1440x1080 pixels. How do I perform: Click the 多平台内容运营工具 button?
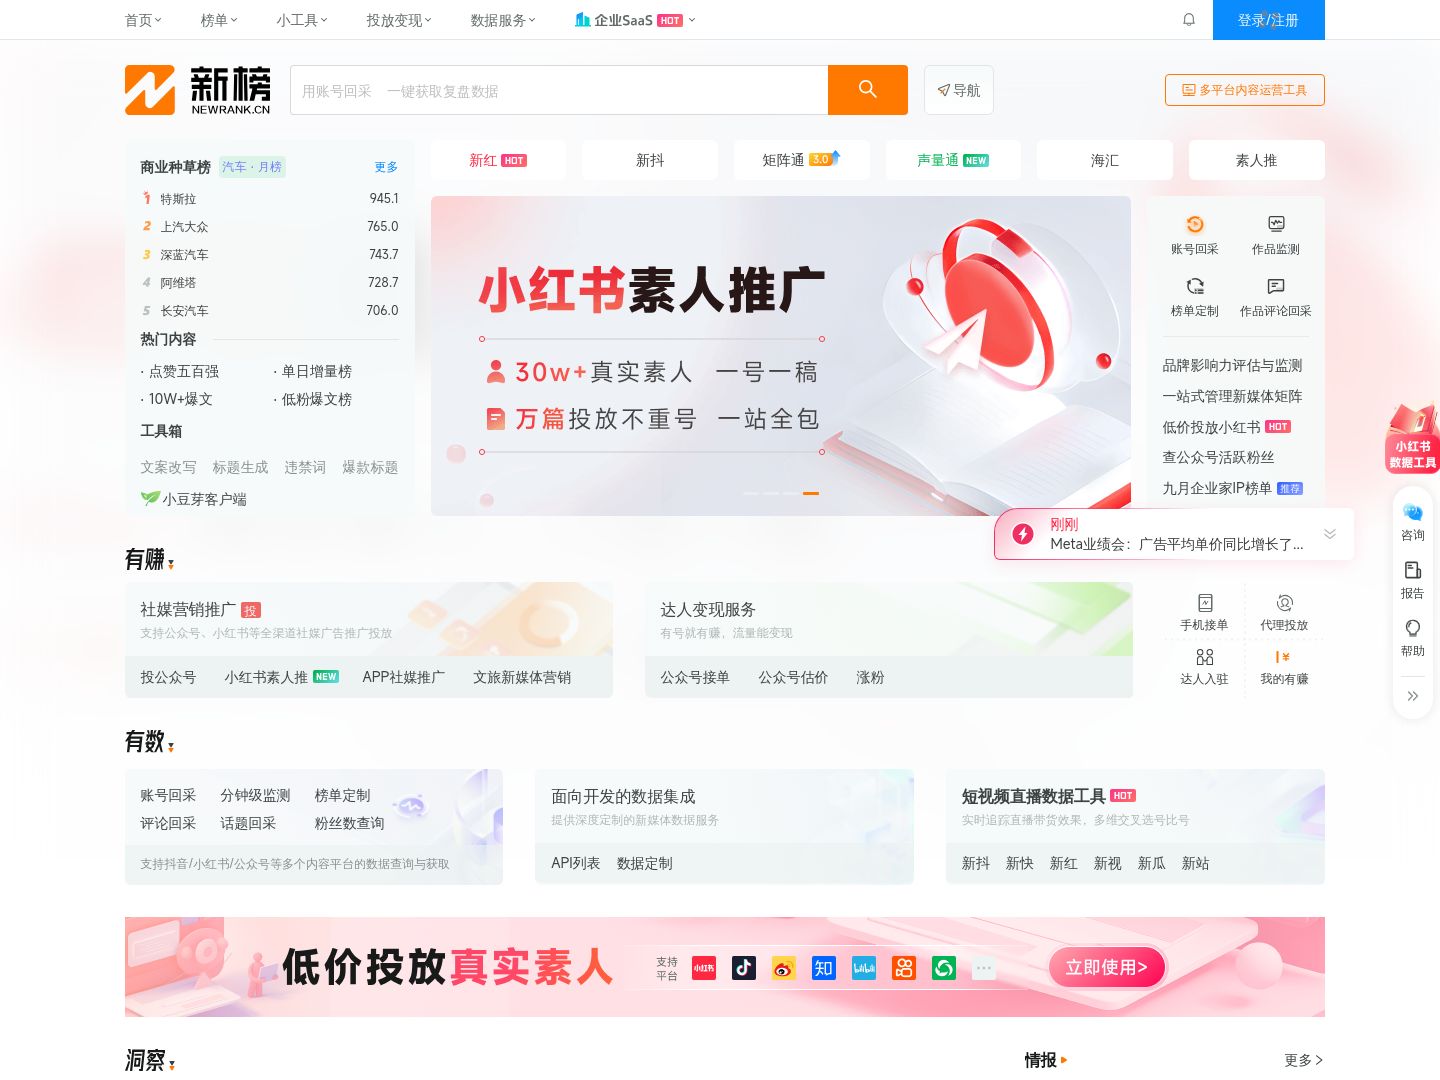tap(1245, 90)
